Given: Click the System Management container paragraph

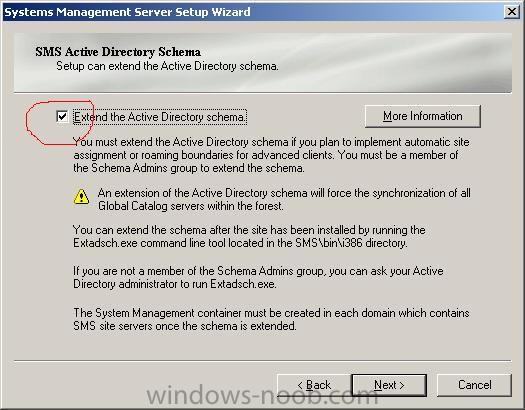Looking at the screenshot, I should click(x=271, y=319).
